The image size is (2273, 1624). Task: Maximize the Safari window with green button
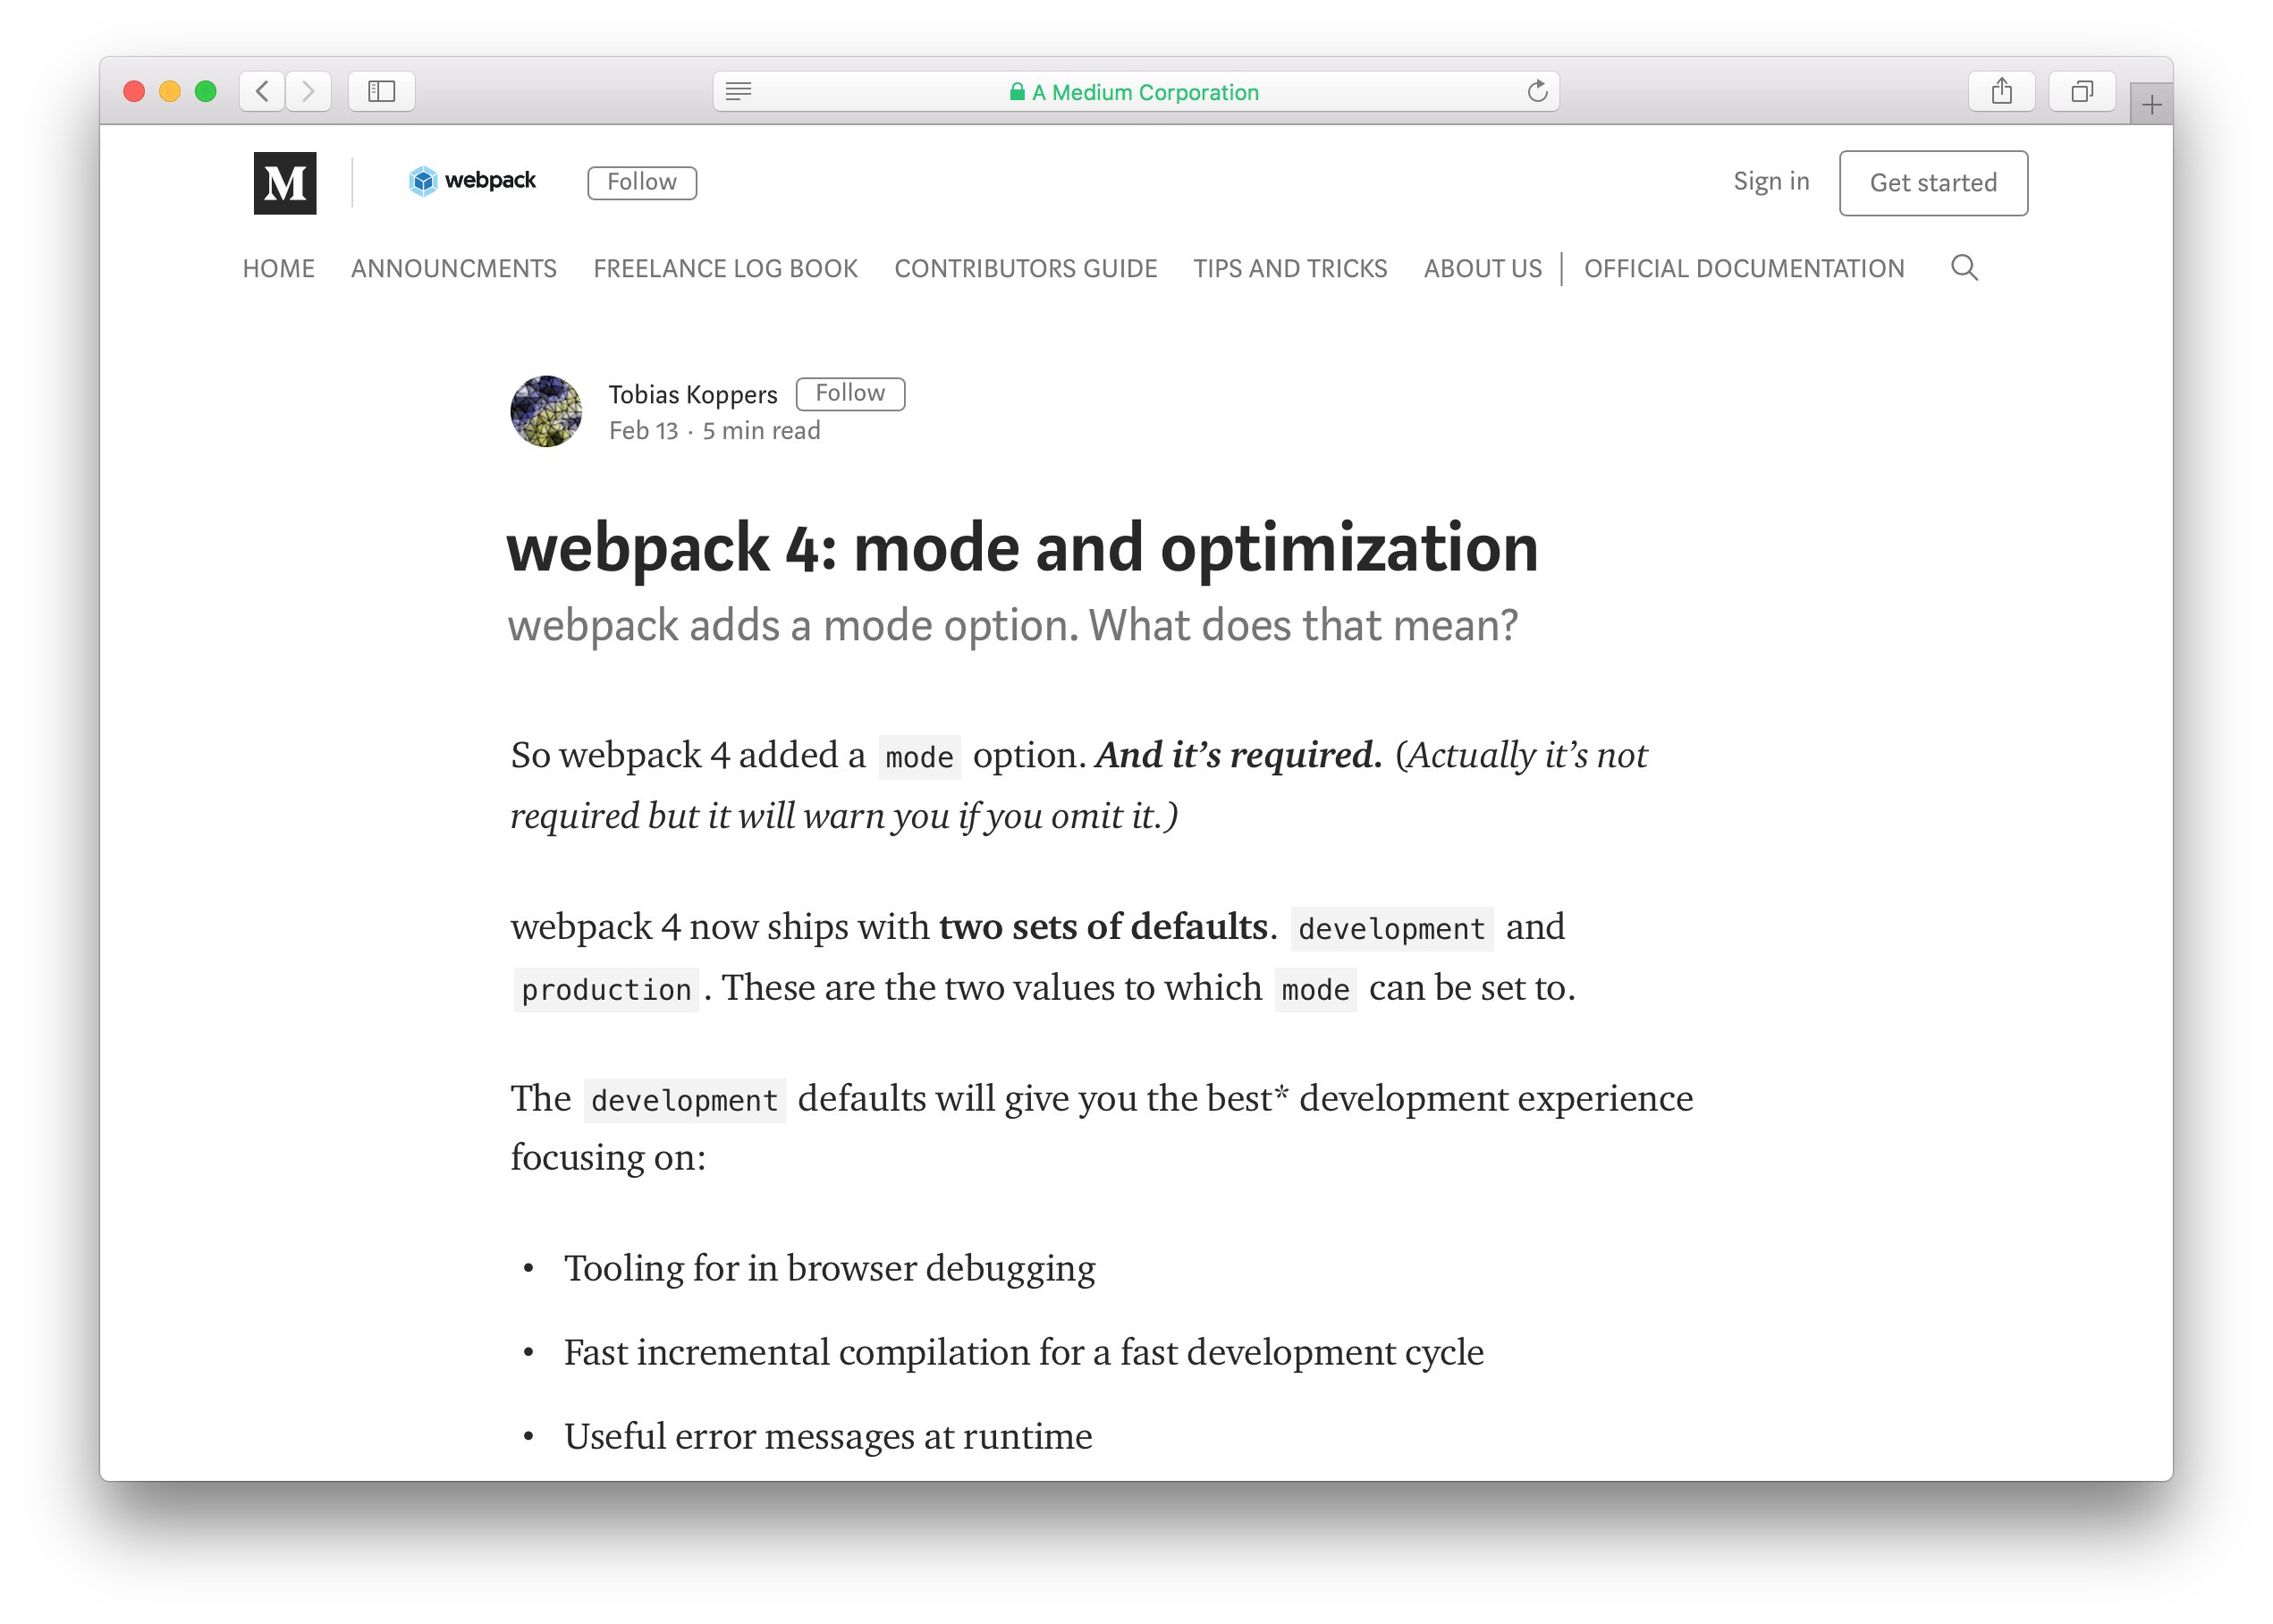coord(206,92)
